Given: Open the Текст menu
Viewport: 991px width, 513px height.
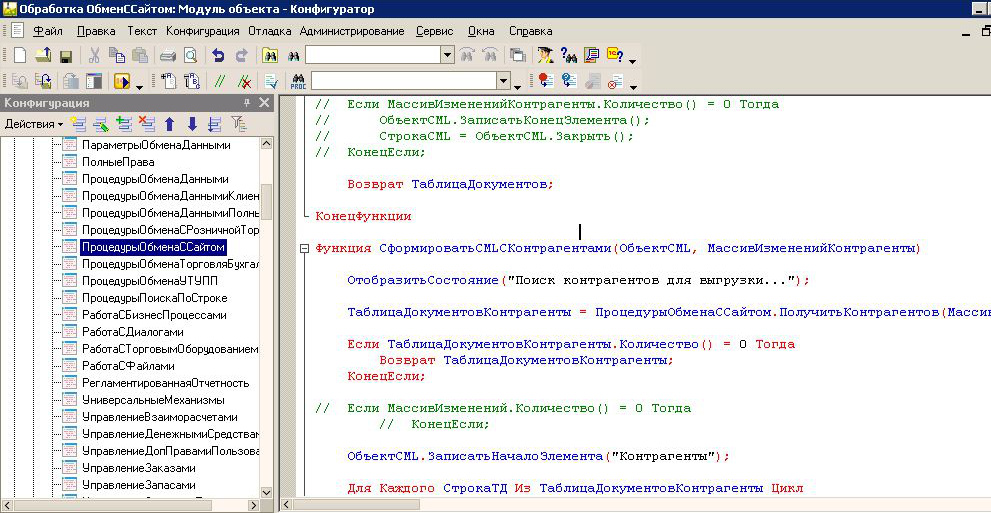Looking at the screenshot, I should tap(142, 31).
